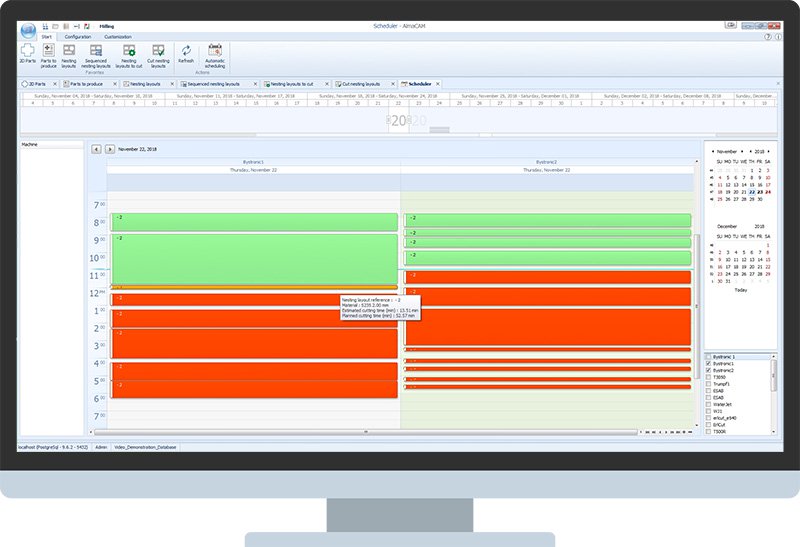Enable the Trumpf1 machine checkbox
The height and width of the screenshot is (547, 800).
710,384
